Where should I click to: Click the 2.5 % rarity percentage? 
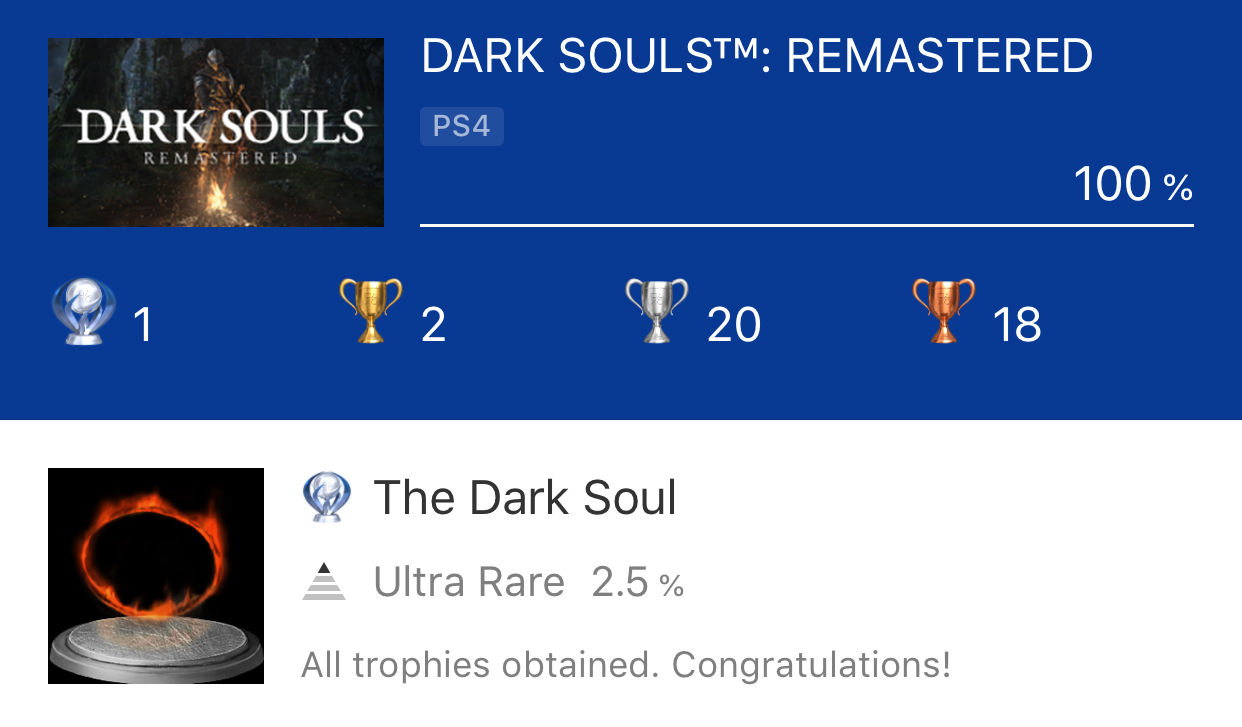637,582
